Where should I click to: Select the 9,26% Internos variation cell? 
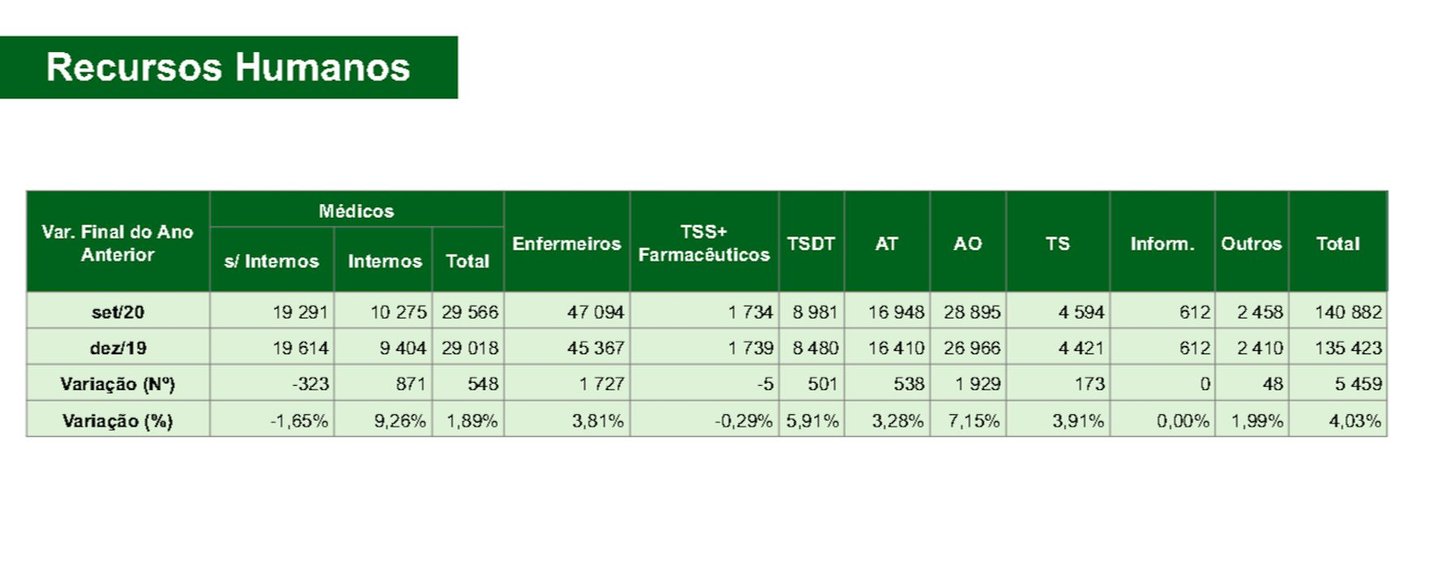pos(383,420)
